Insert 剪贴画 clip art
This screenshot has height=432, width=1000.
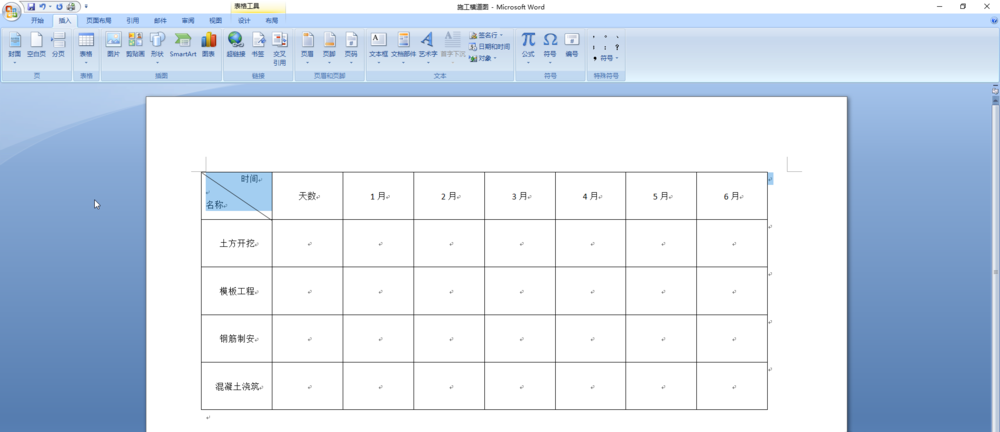click(x=135, y=47)
